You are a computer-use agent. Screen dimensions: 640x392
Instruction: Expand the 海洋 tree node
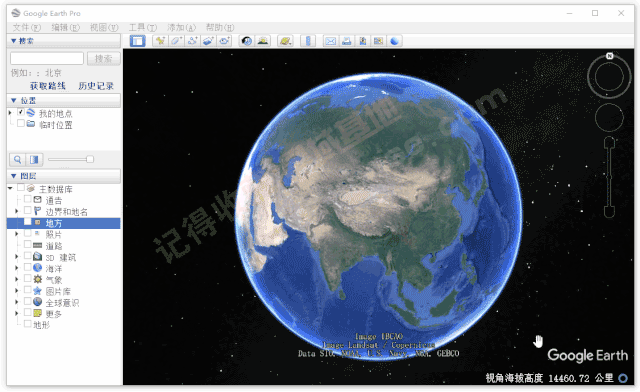(x=17, y=268)
